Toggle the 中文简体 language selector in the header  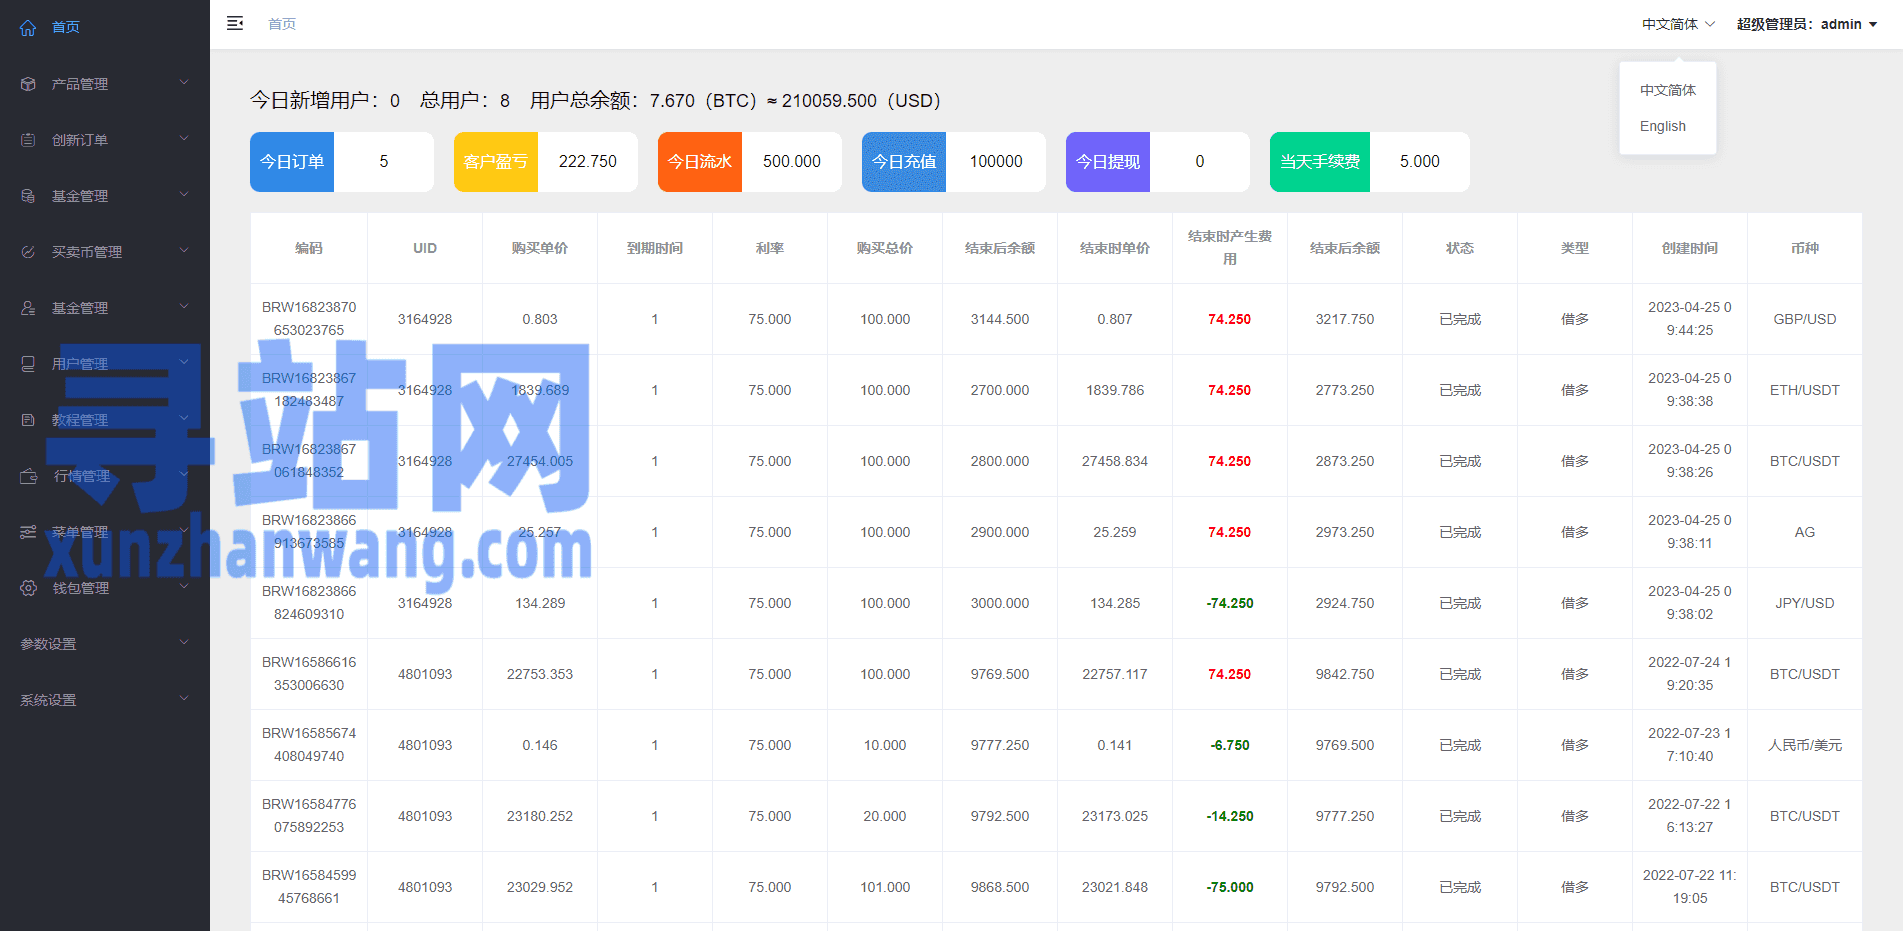coord(1677,24)
